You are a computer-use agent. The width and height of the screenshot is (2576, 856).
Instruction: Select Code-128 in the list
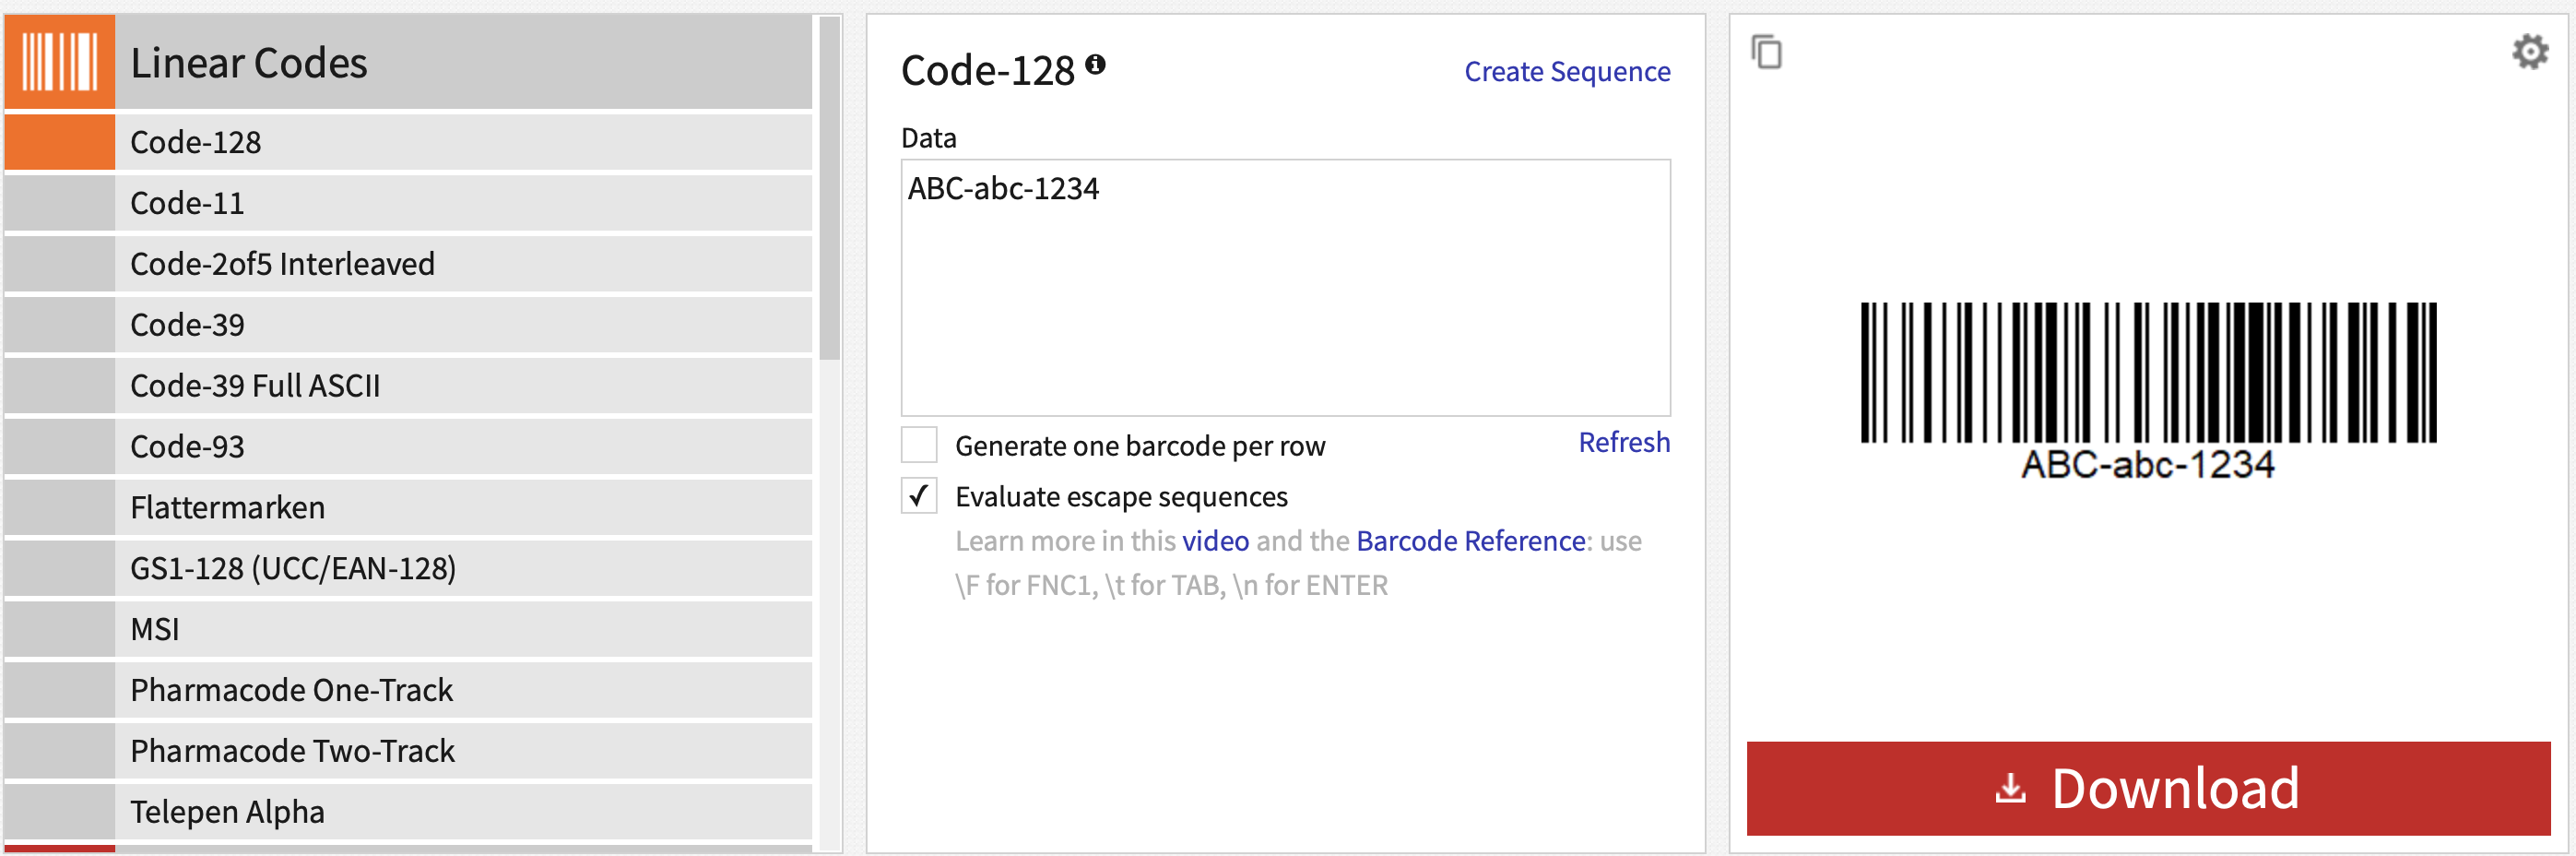(x=408, y=142)
